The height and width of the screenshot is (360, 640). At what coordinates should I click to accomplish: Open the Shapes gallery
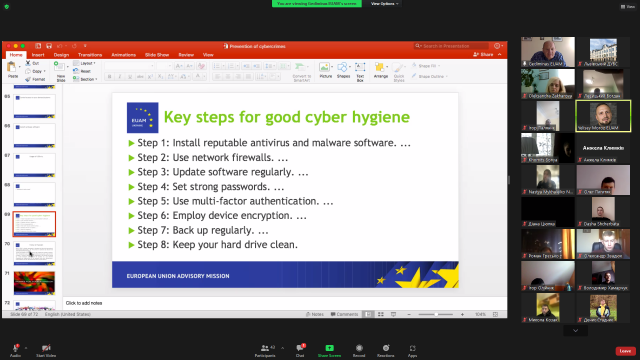pos(343,70)
